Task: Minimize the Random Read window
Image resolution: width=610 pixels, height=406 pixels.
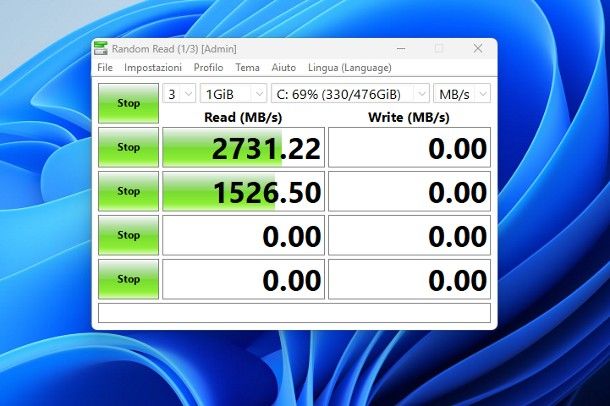Action: click(401, 49)
